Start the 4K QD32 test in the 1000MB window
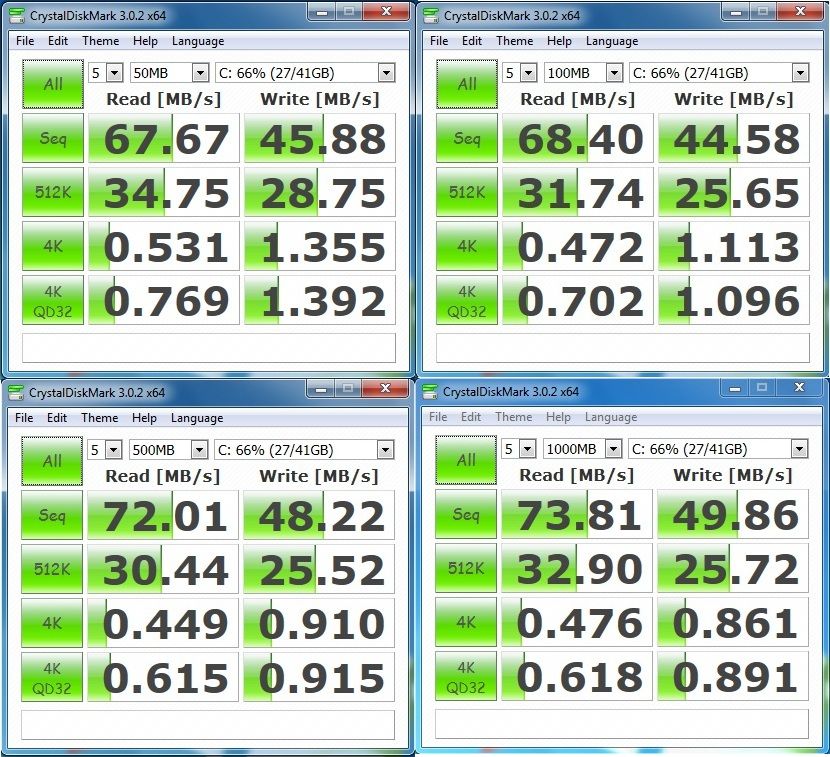This screenshot has height=757, width=830. click(x=466, y=676)
